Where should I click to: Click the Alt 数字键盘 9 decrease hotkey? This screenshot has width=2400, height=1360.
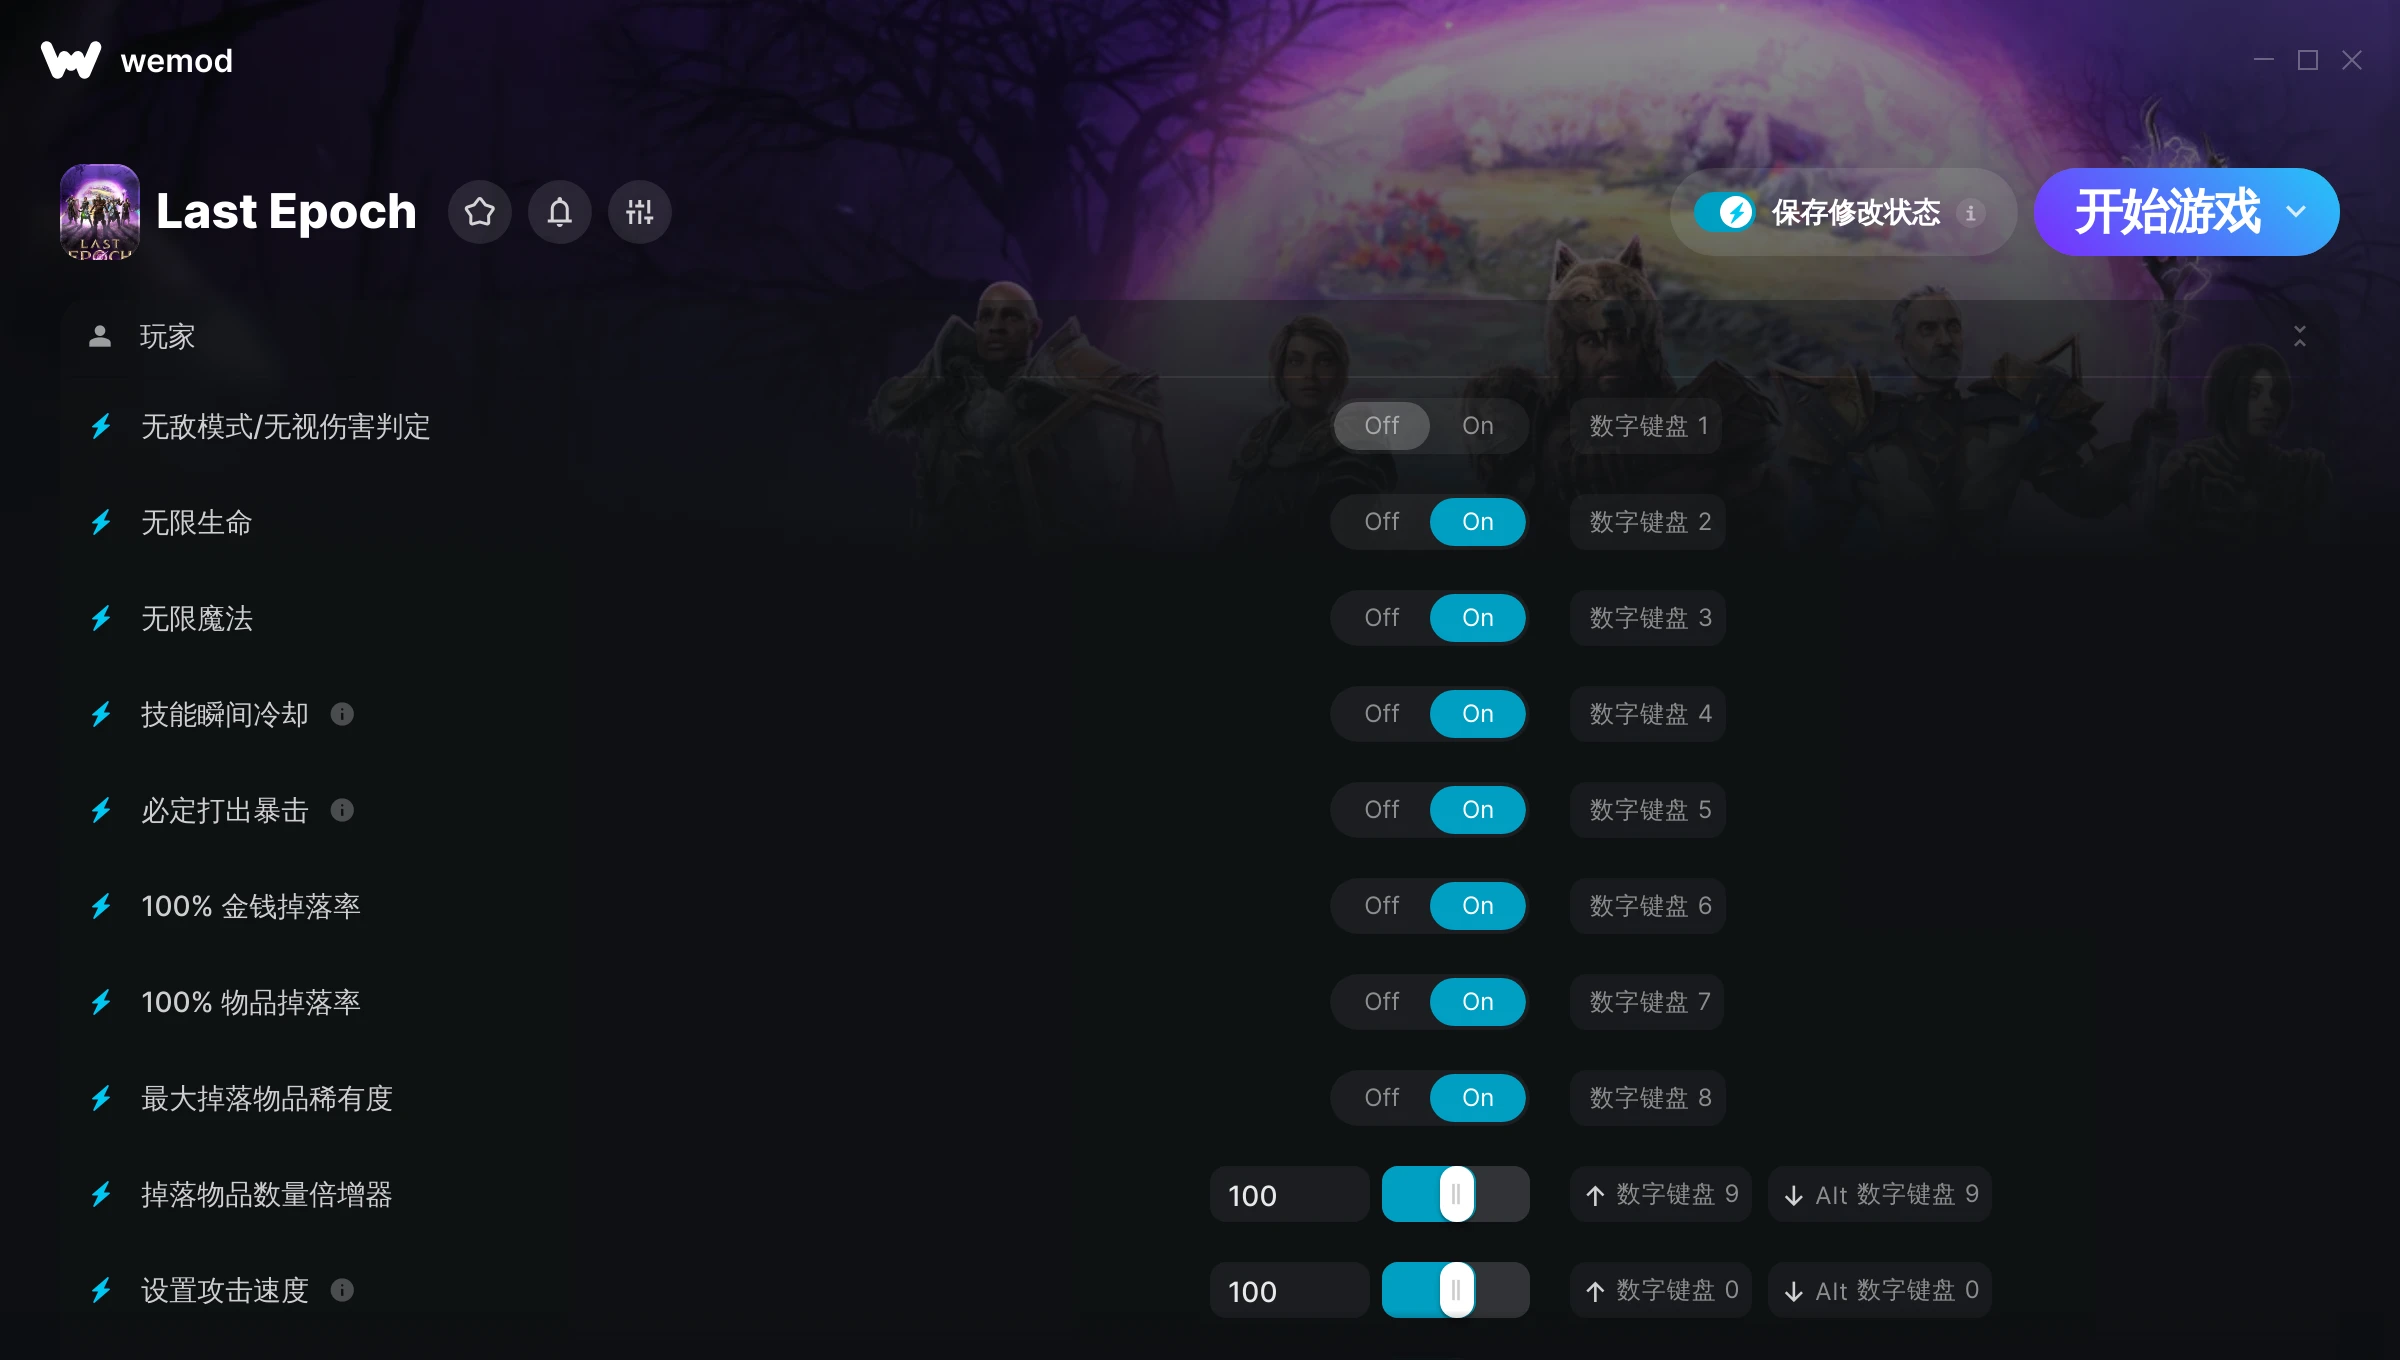point(1880,1194)
